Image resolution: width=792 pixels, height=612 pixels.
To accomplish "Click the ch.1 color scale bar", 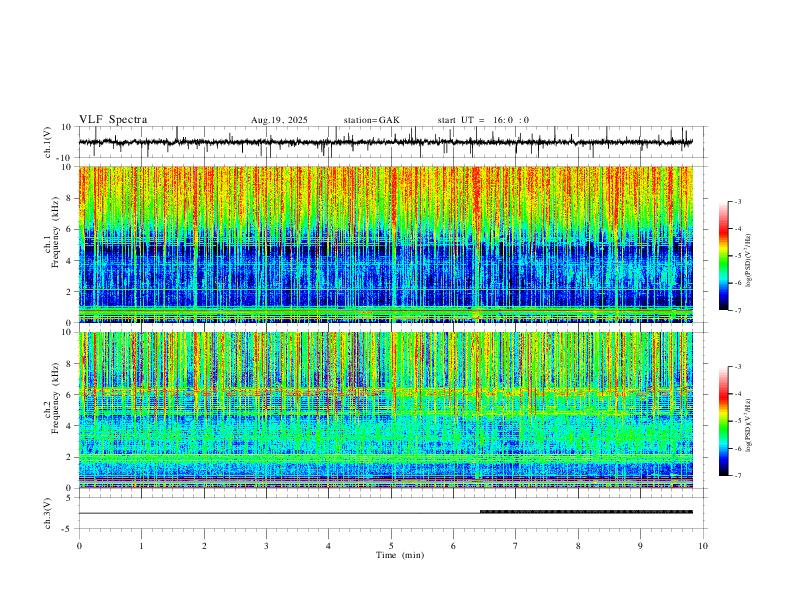I will coord(724,256).
